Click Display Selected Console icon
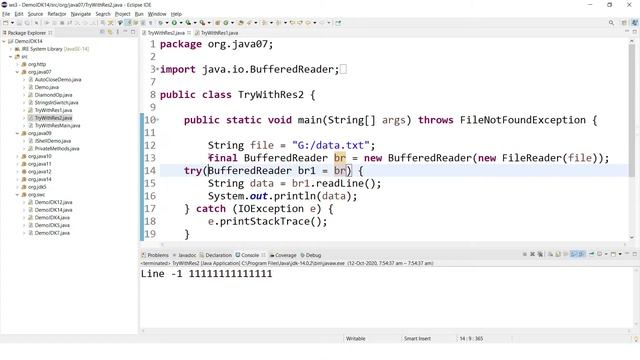 (x=600, y=254)
